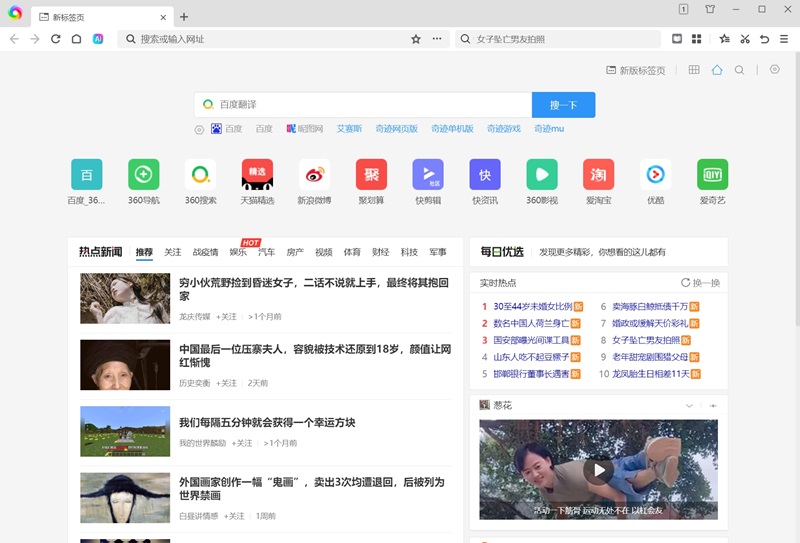Open the 360影视 shortcut tile
800x543 pixels.
[542, 182]
